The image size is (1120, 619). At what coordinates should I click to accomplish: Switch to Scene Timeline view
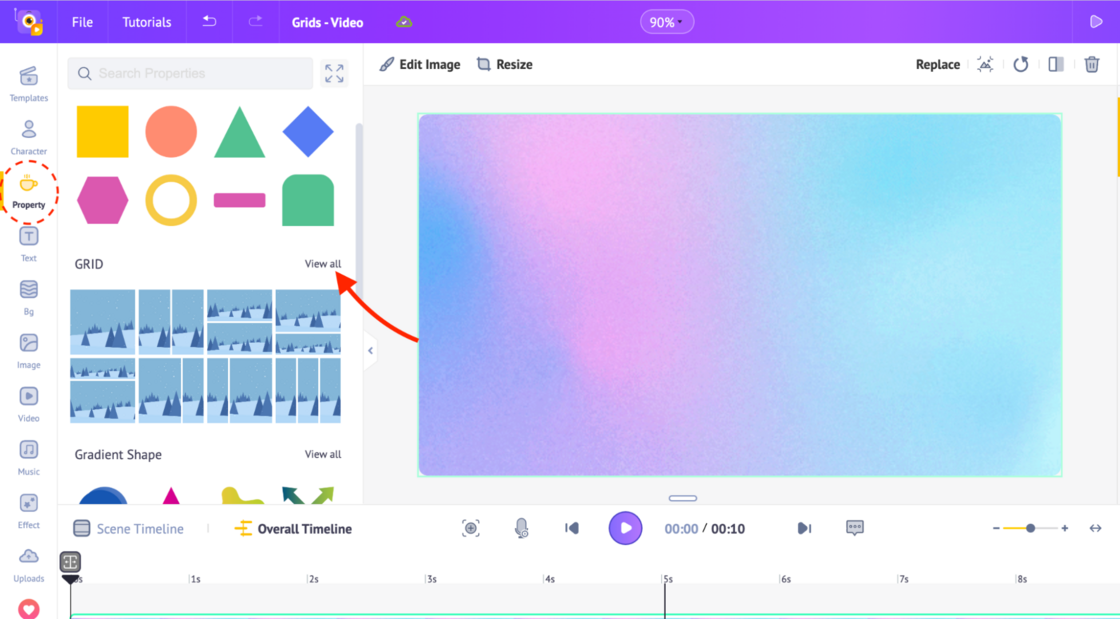(x=128, y=529)
